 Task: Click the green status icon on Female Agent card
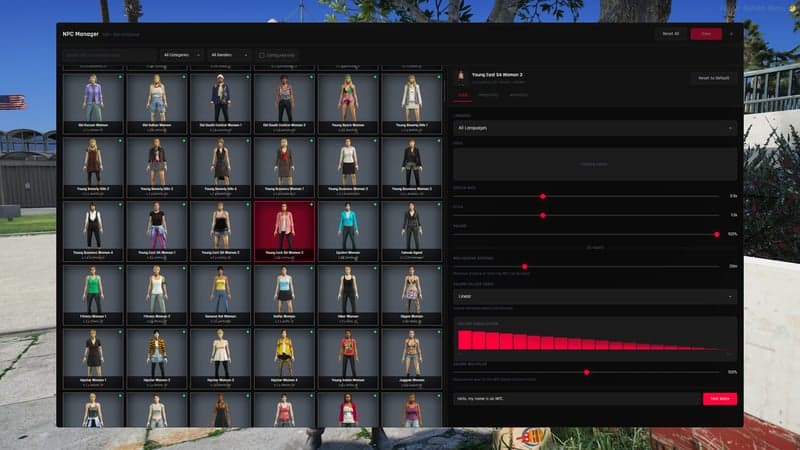(439, 205)
